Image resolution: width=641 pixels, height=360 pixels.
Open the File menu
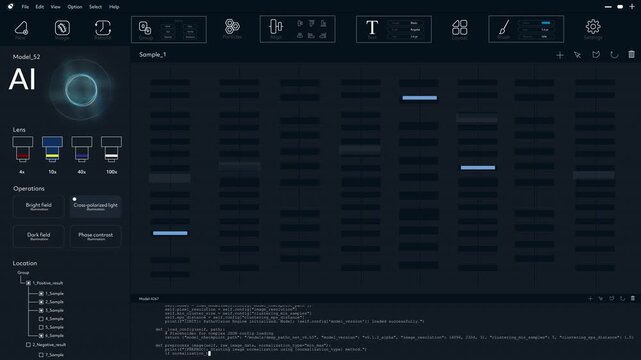pyautogui.click(x=25, y=7)
